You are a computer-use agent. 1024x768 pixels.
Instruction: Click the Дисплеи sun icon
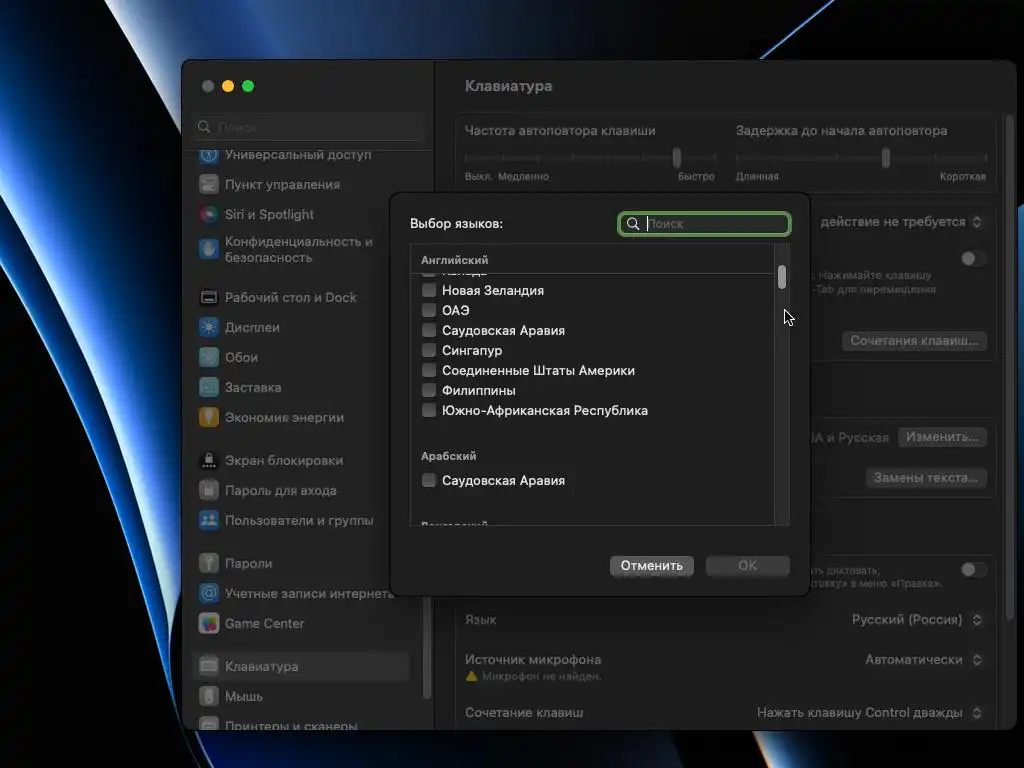point(209,328)
